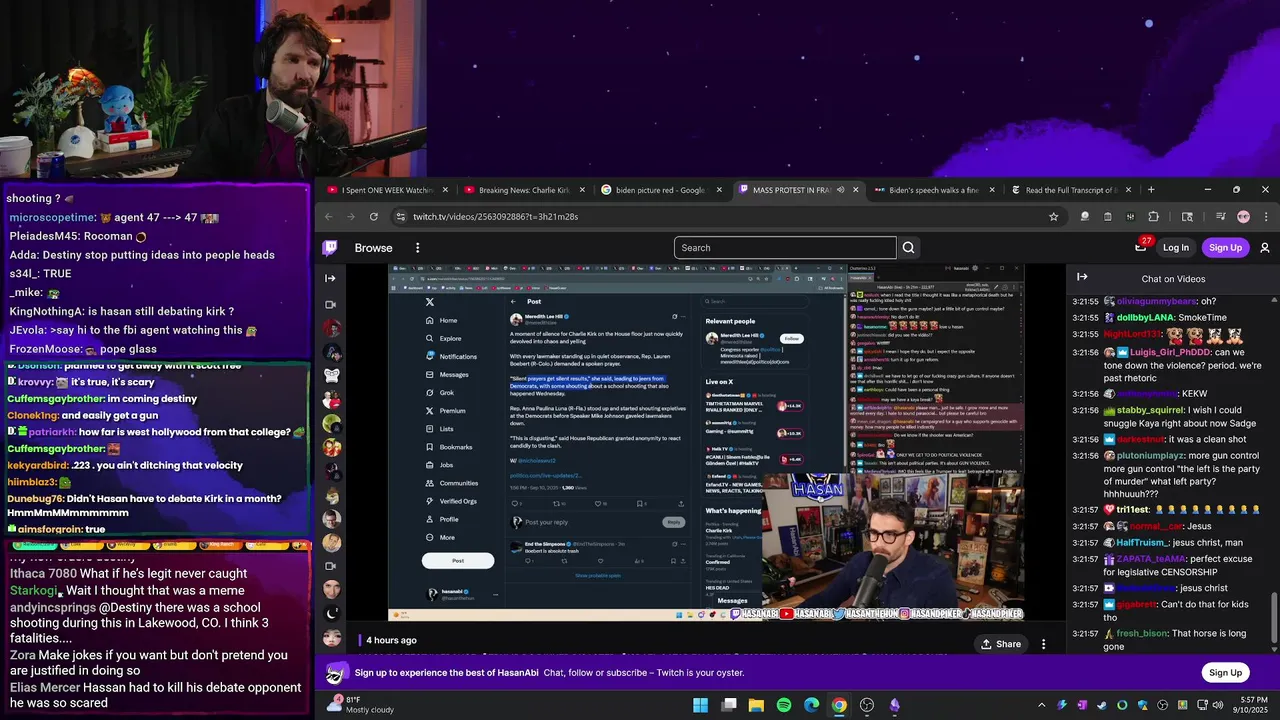Viewport: 1280px width, 720px height.
Task: Open the user profile icon menu on Twitch
Action: (1265, 248)
